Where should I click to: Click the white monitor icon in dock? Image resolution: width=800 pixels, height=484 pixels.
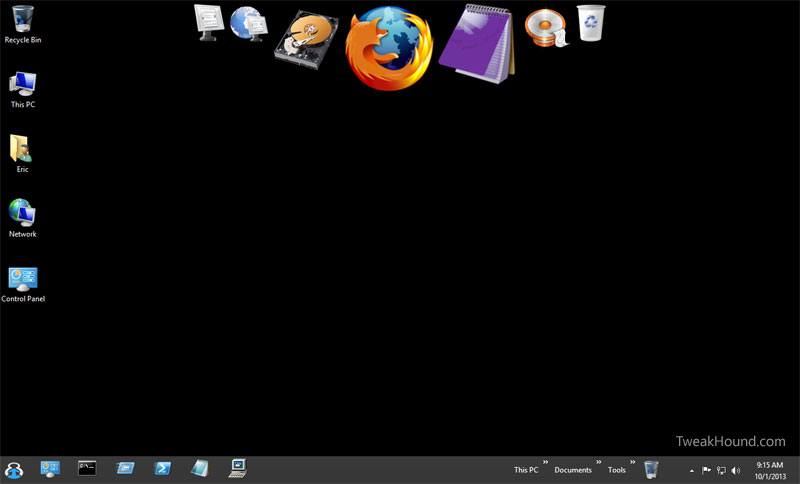tap(209, 23)
